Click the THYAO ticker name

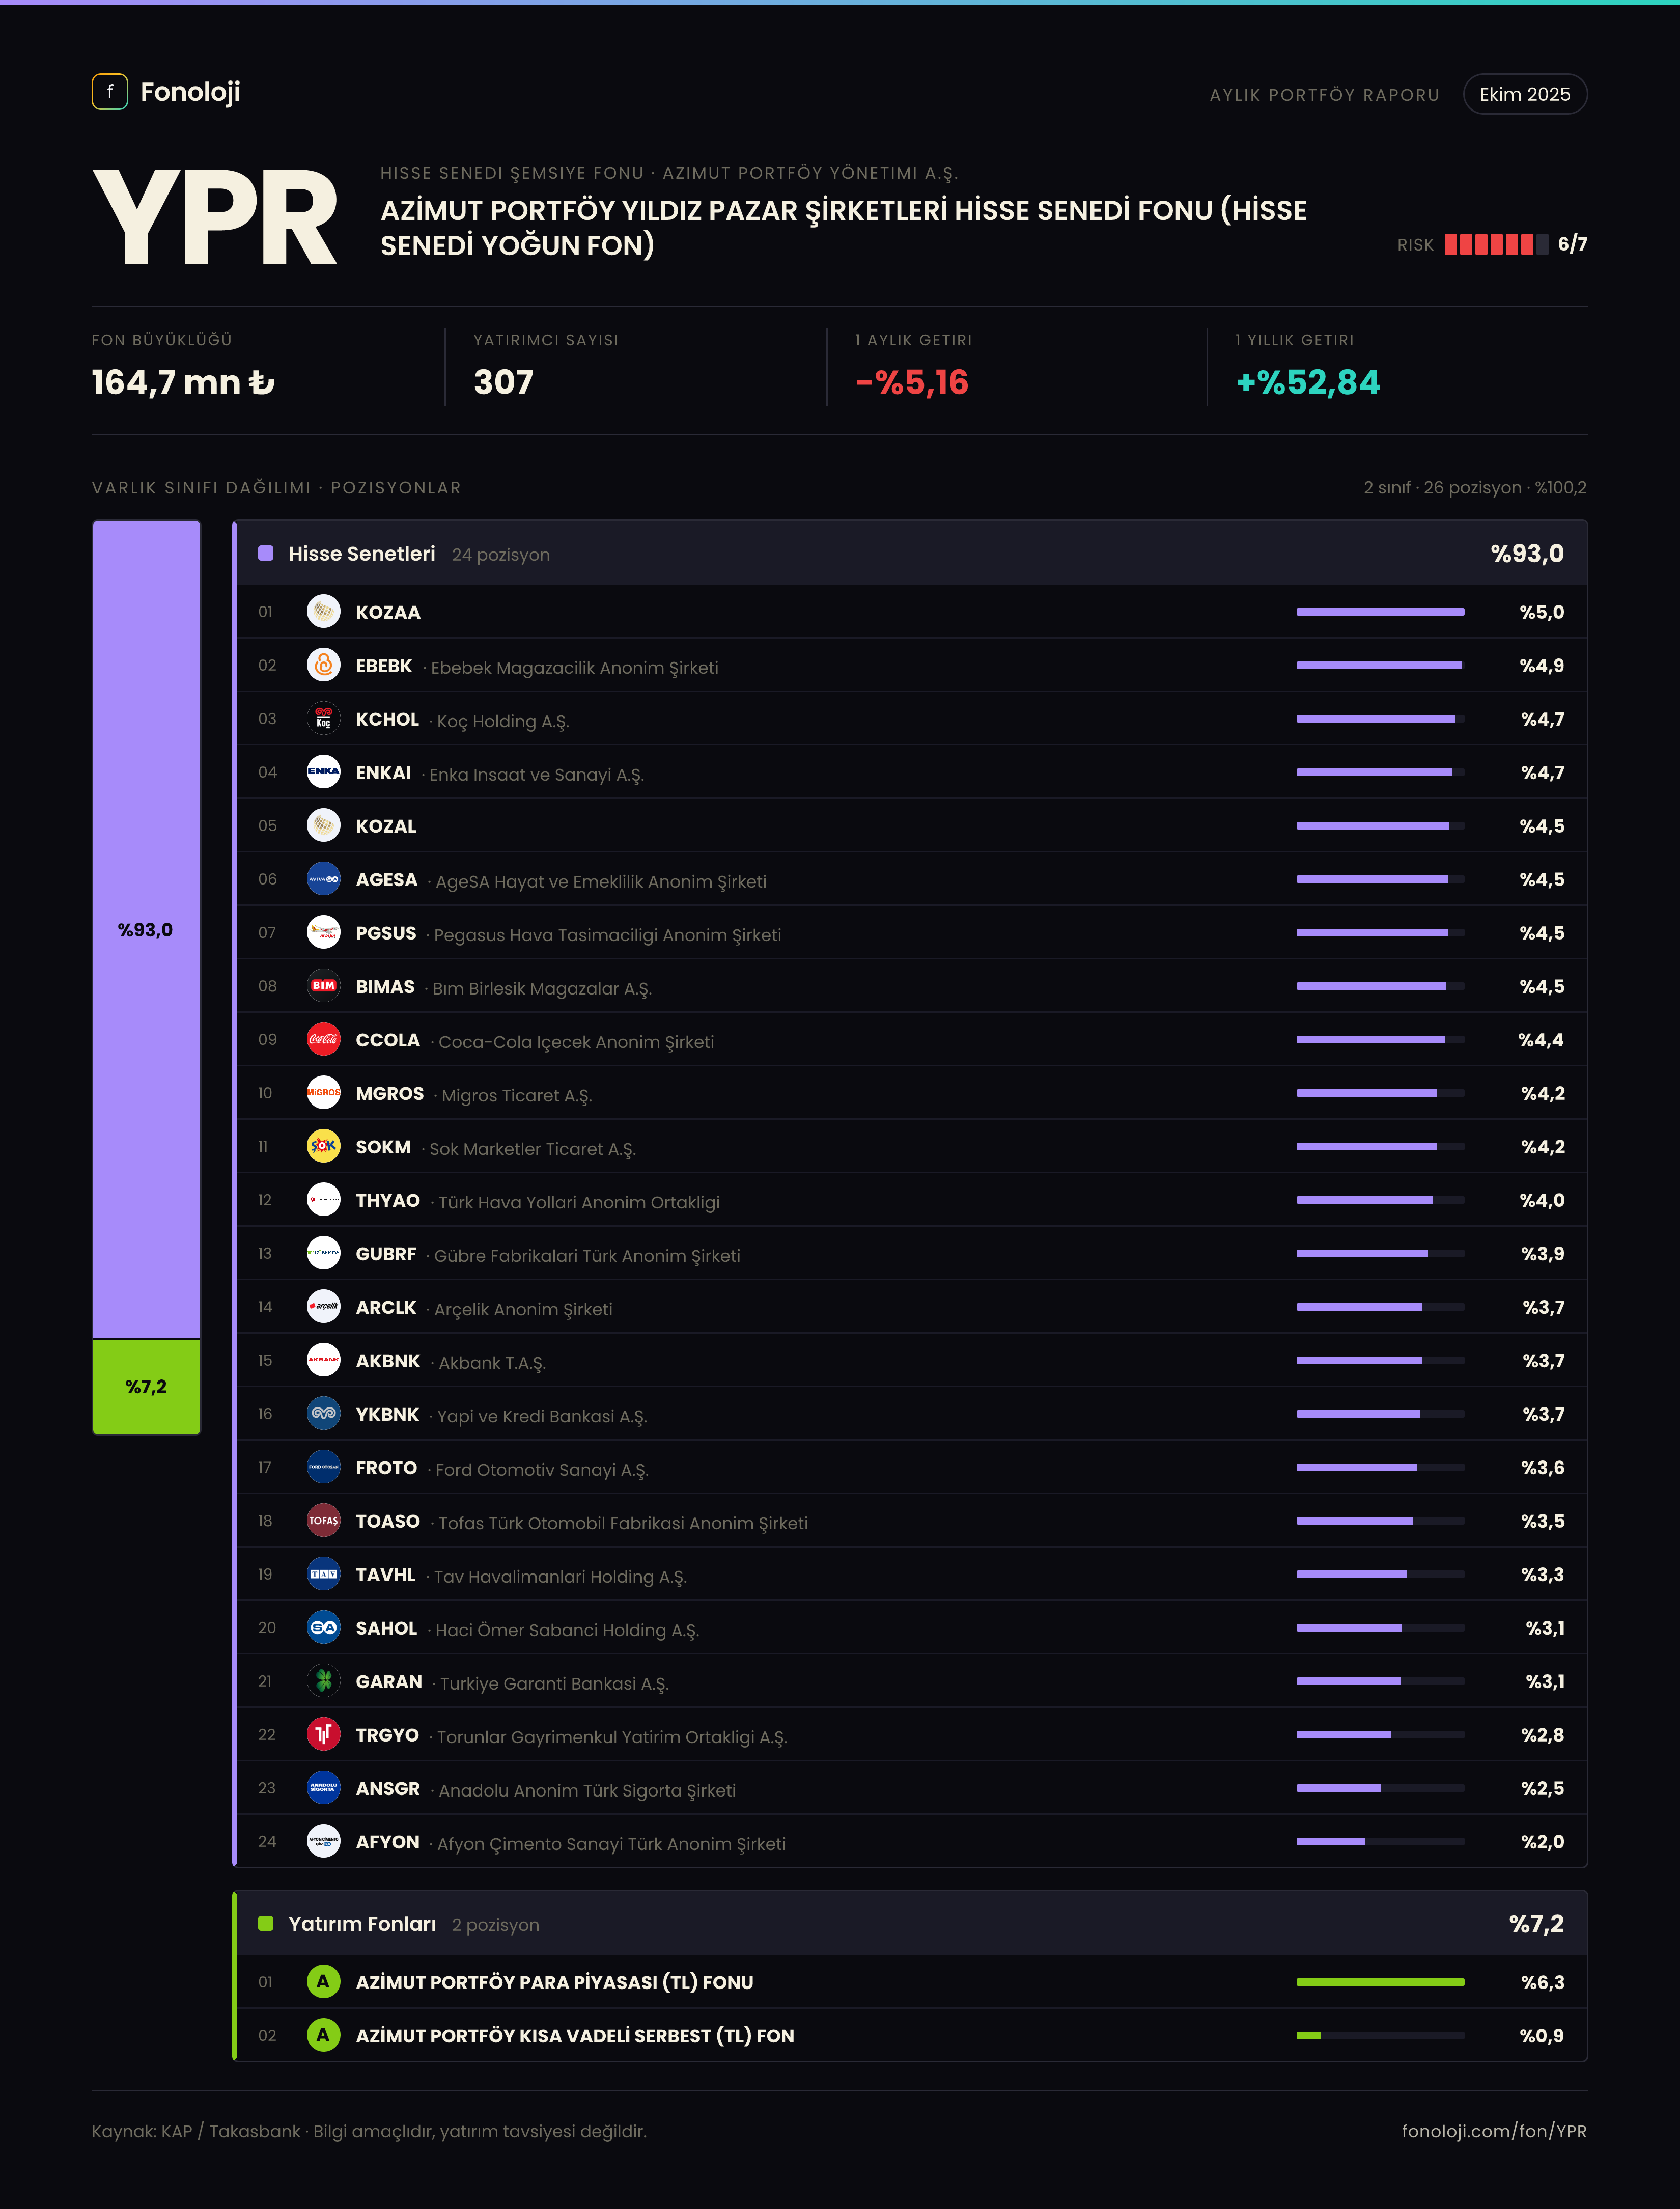pyautogui.click(x=388, y=1201)
